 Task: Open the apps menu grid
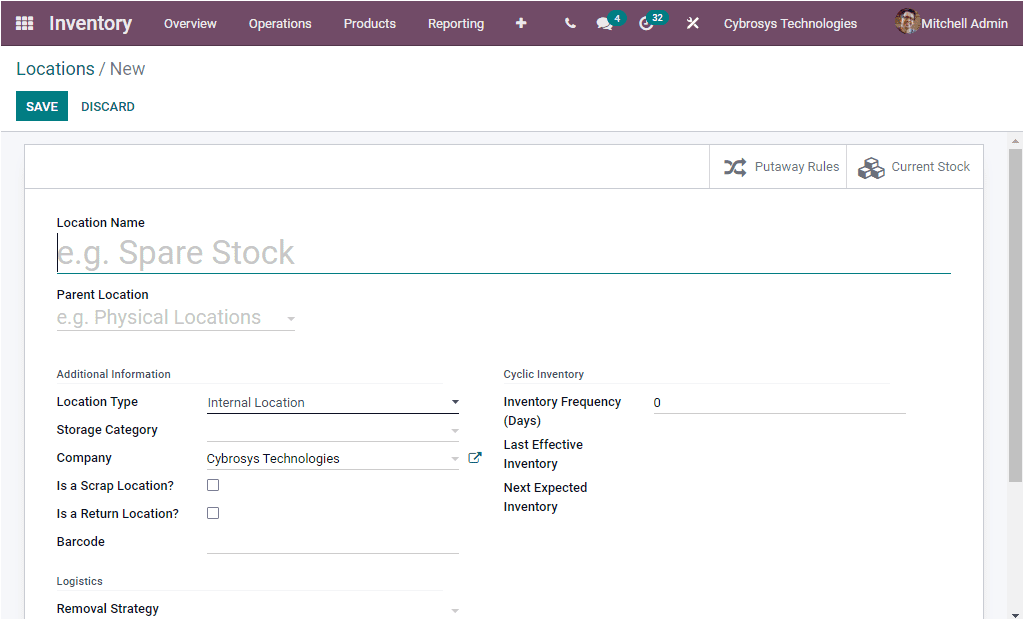pos(23,23)
